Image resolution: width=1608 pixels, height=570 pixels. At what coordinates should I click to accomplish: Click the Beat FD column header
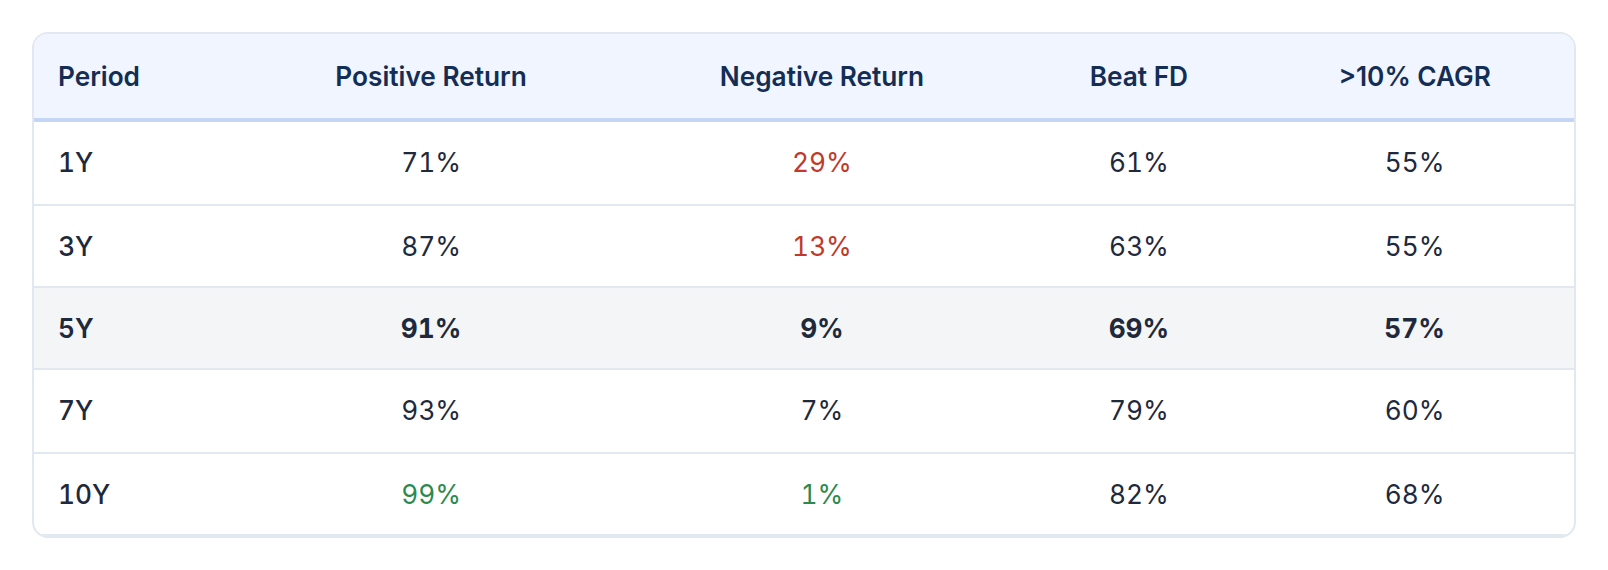pos(1138,77)
